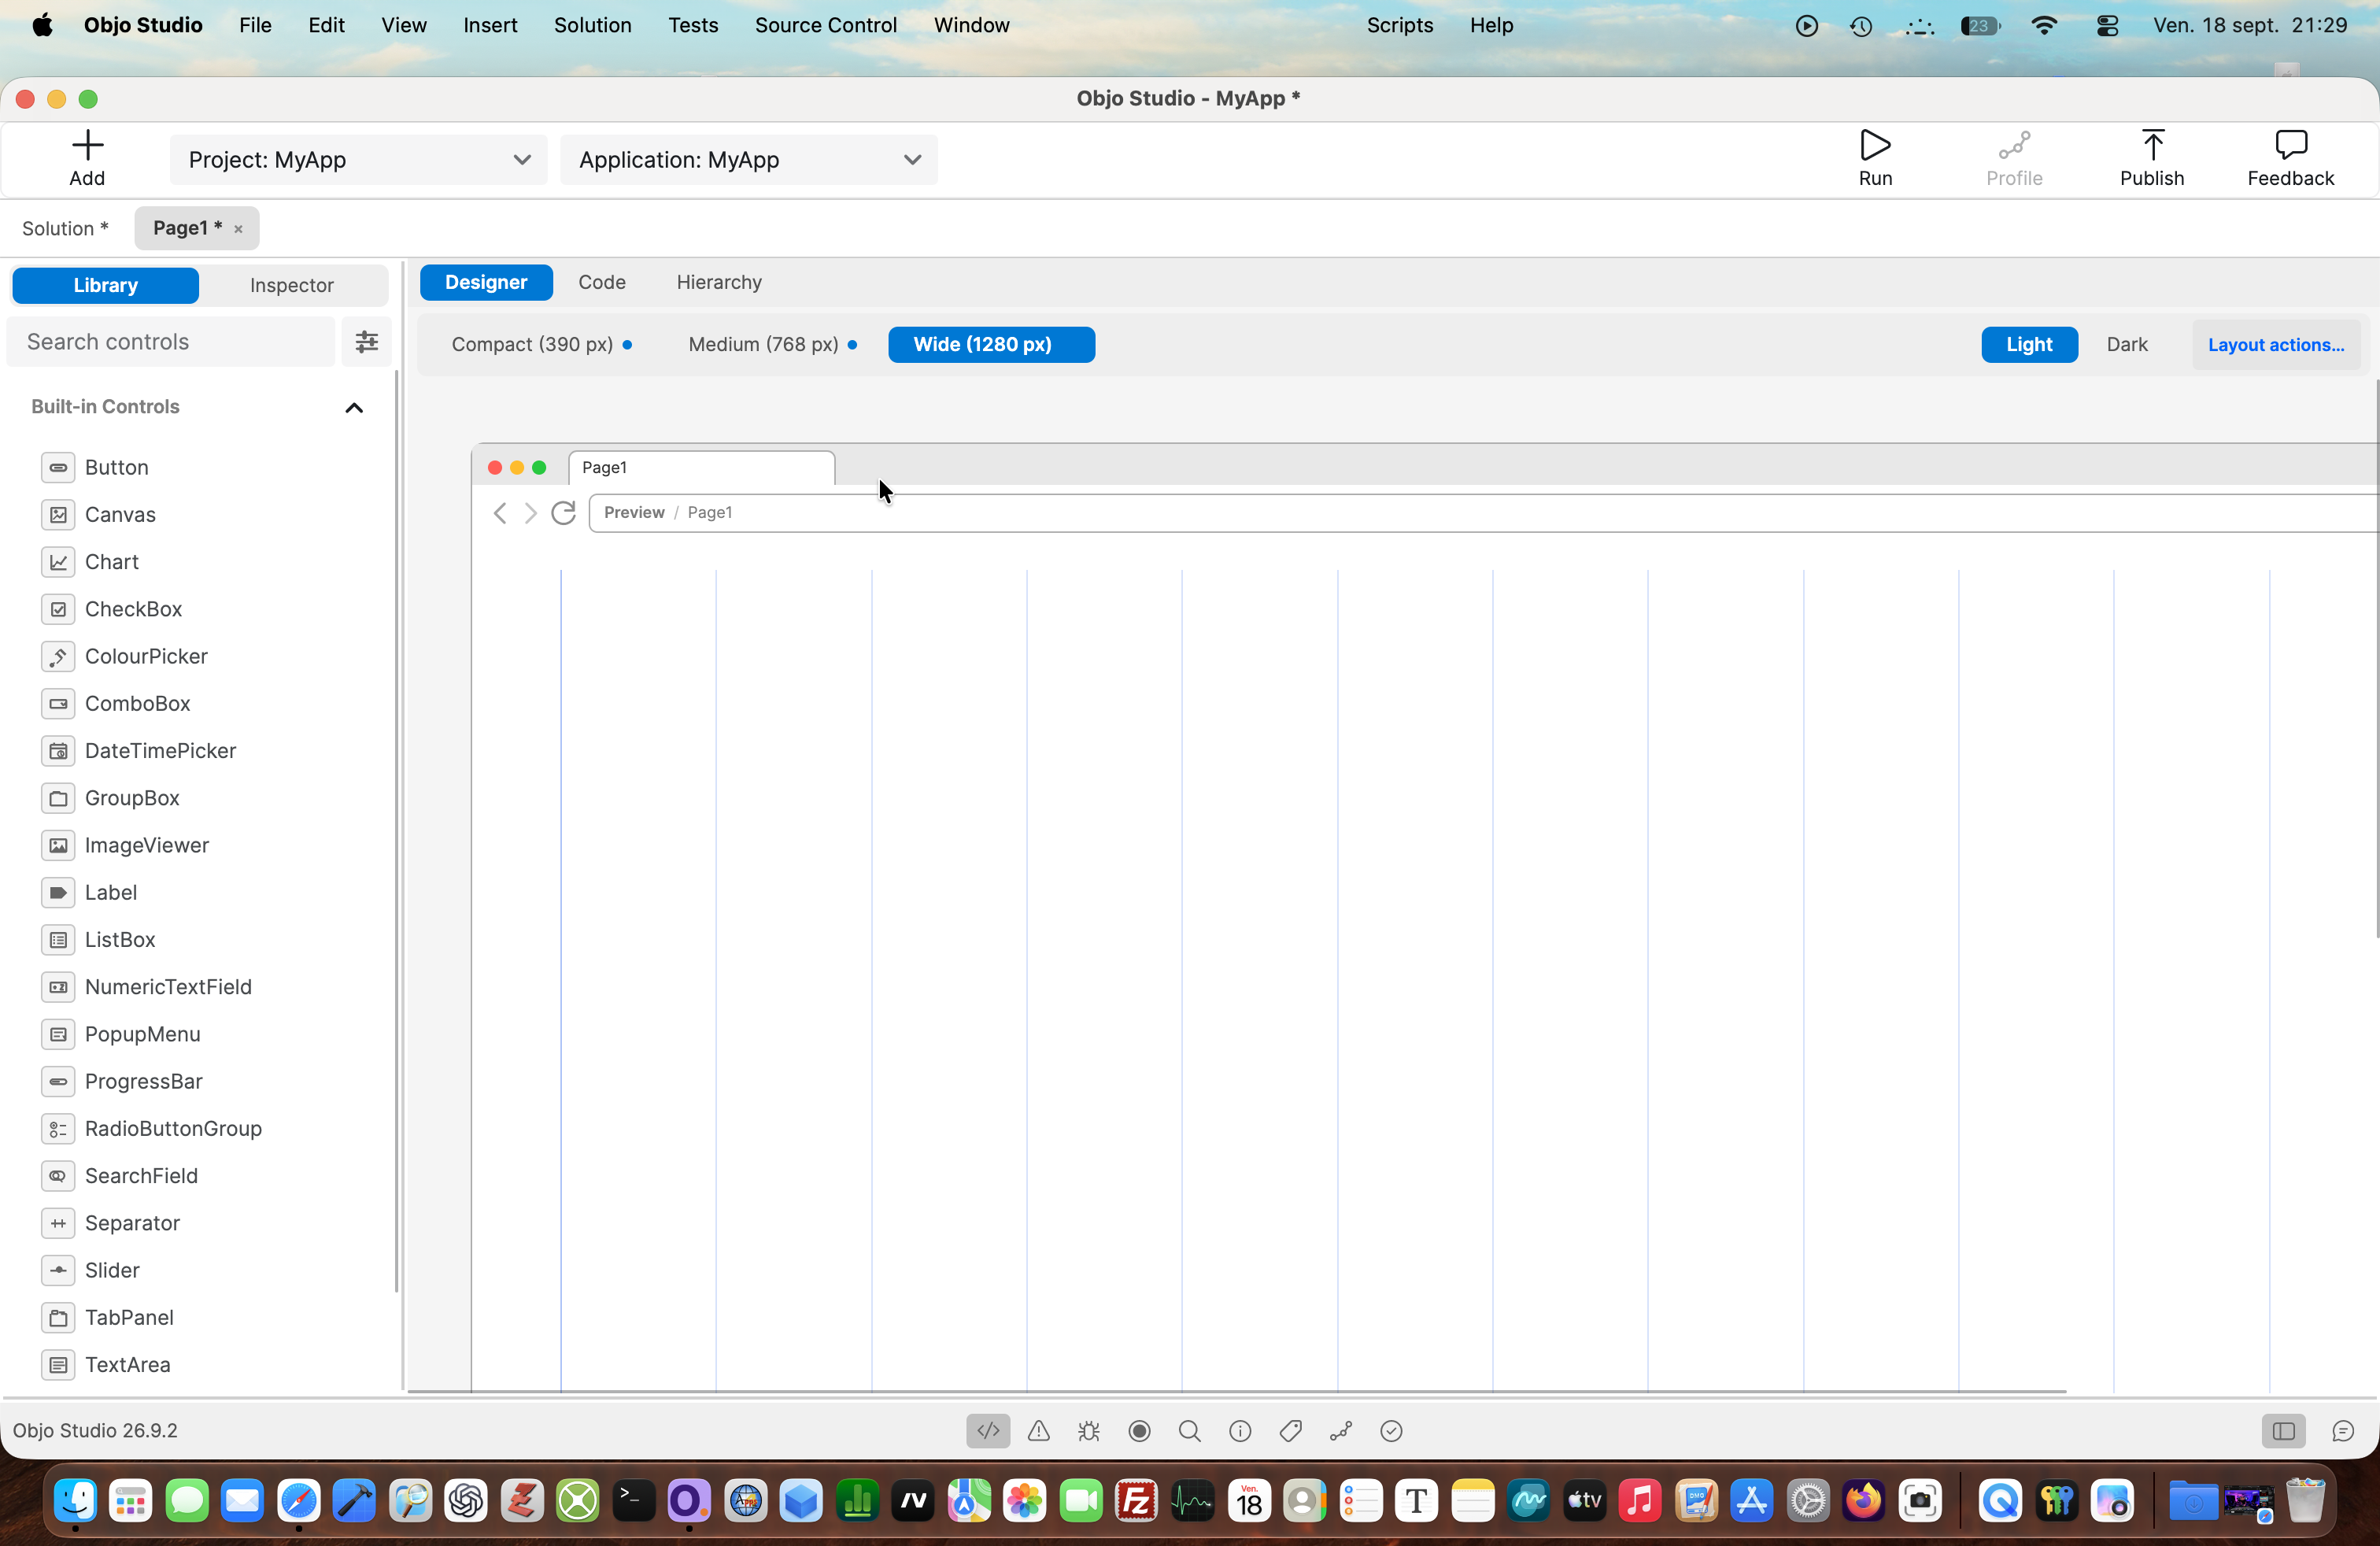Open the chat bubble icon in status bar

pyautogui.click(x=2342, y=1430)
